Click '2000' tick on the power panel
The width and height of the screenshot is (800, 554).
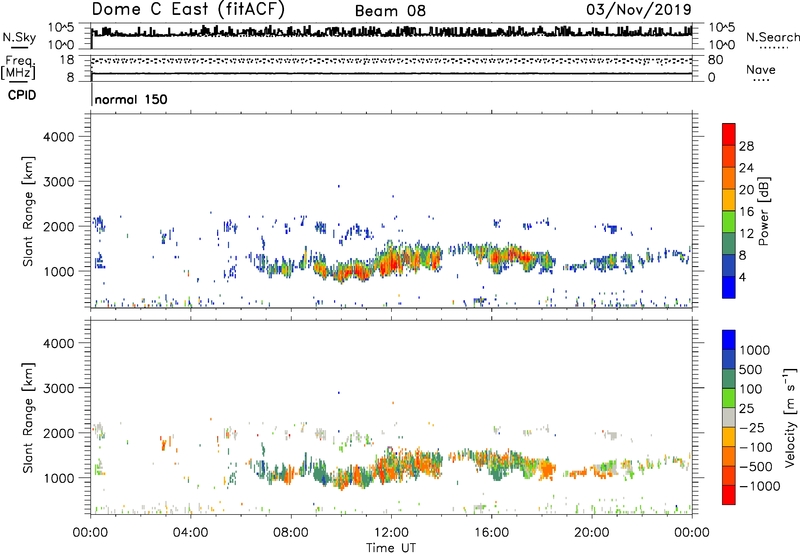(59, 226)
